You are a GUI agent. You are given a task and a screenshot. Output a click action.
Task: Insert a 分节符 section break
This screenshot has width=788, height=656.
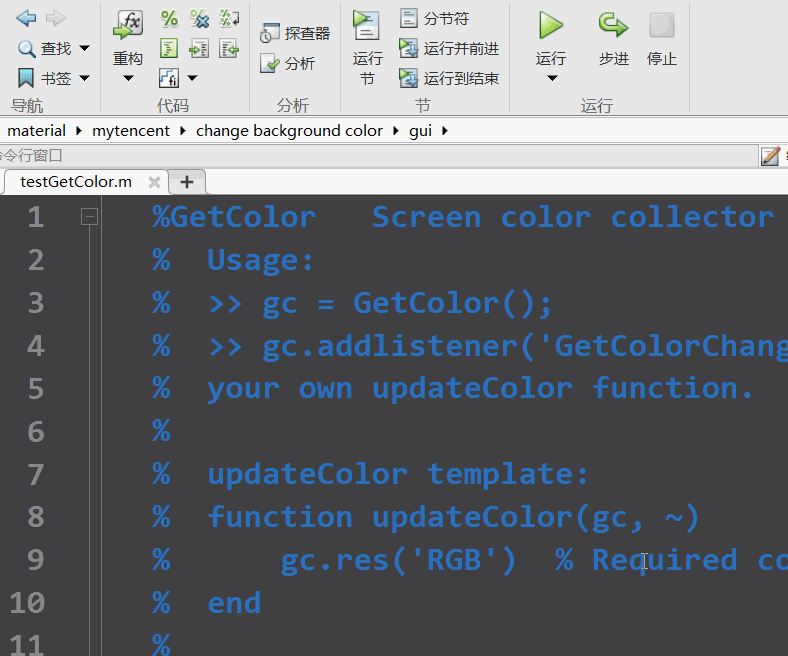[x=435, y=19]
